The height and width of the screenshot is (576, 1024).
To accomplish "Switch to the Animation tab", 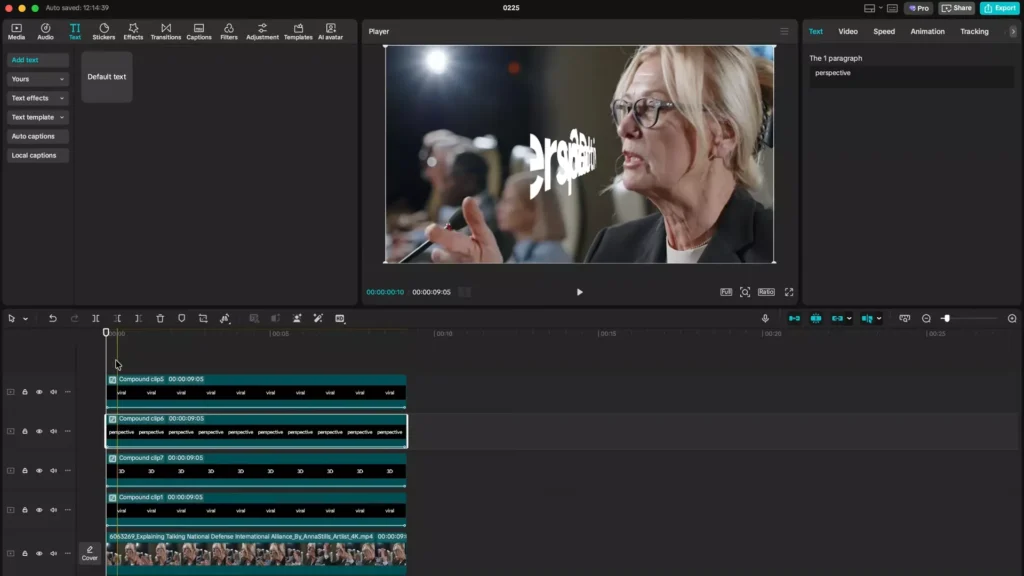I will click(927, 31).
